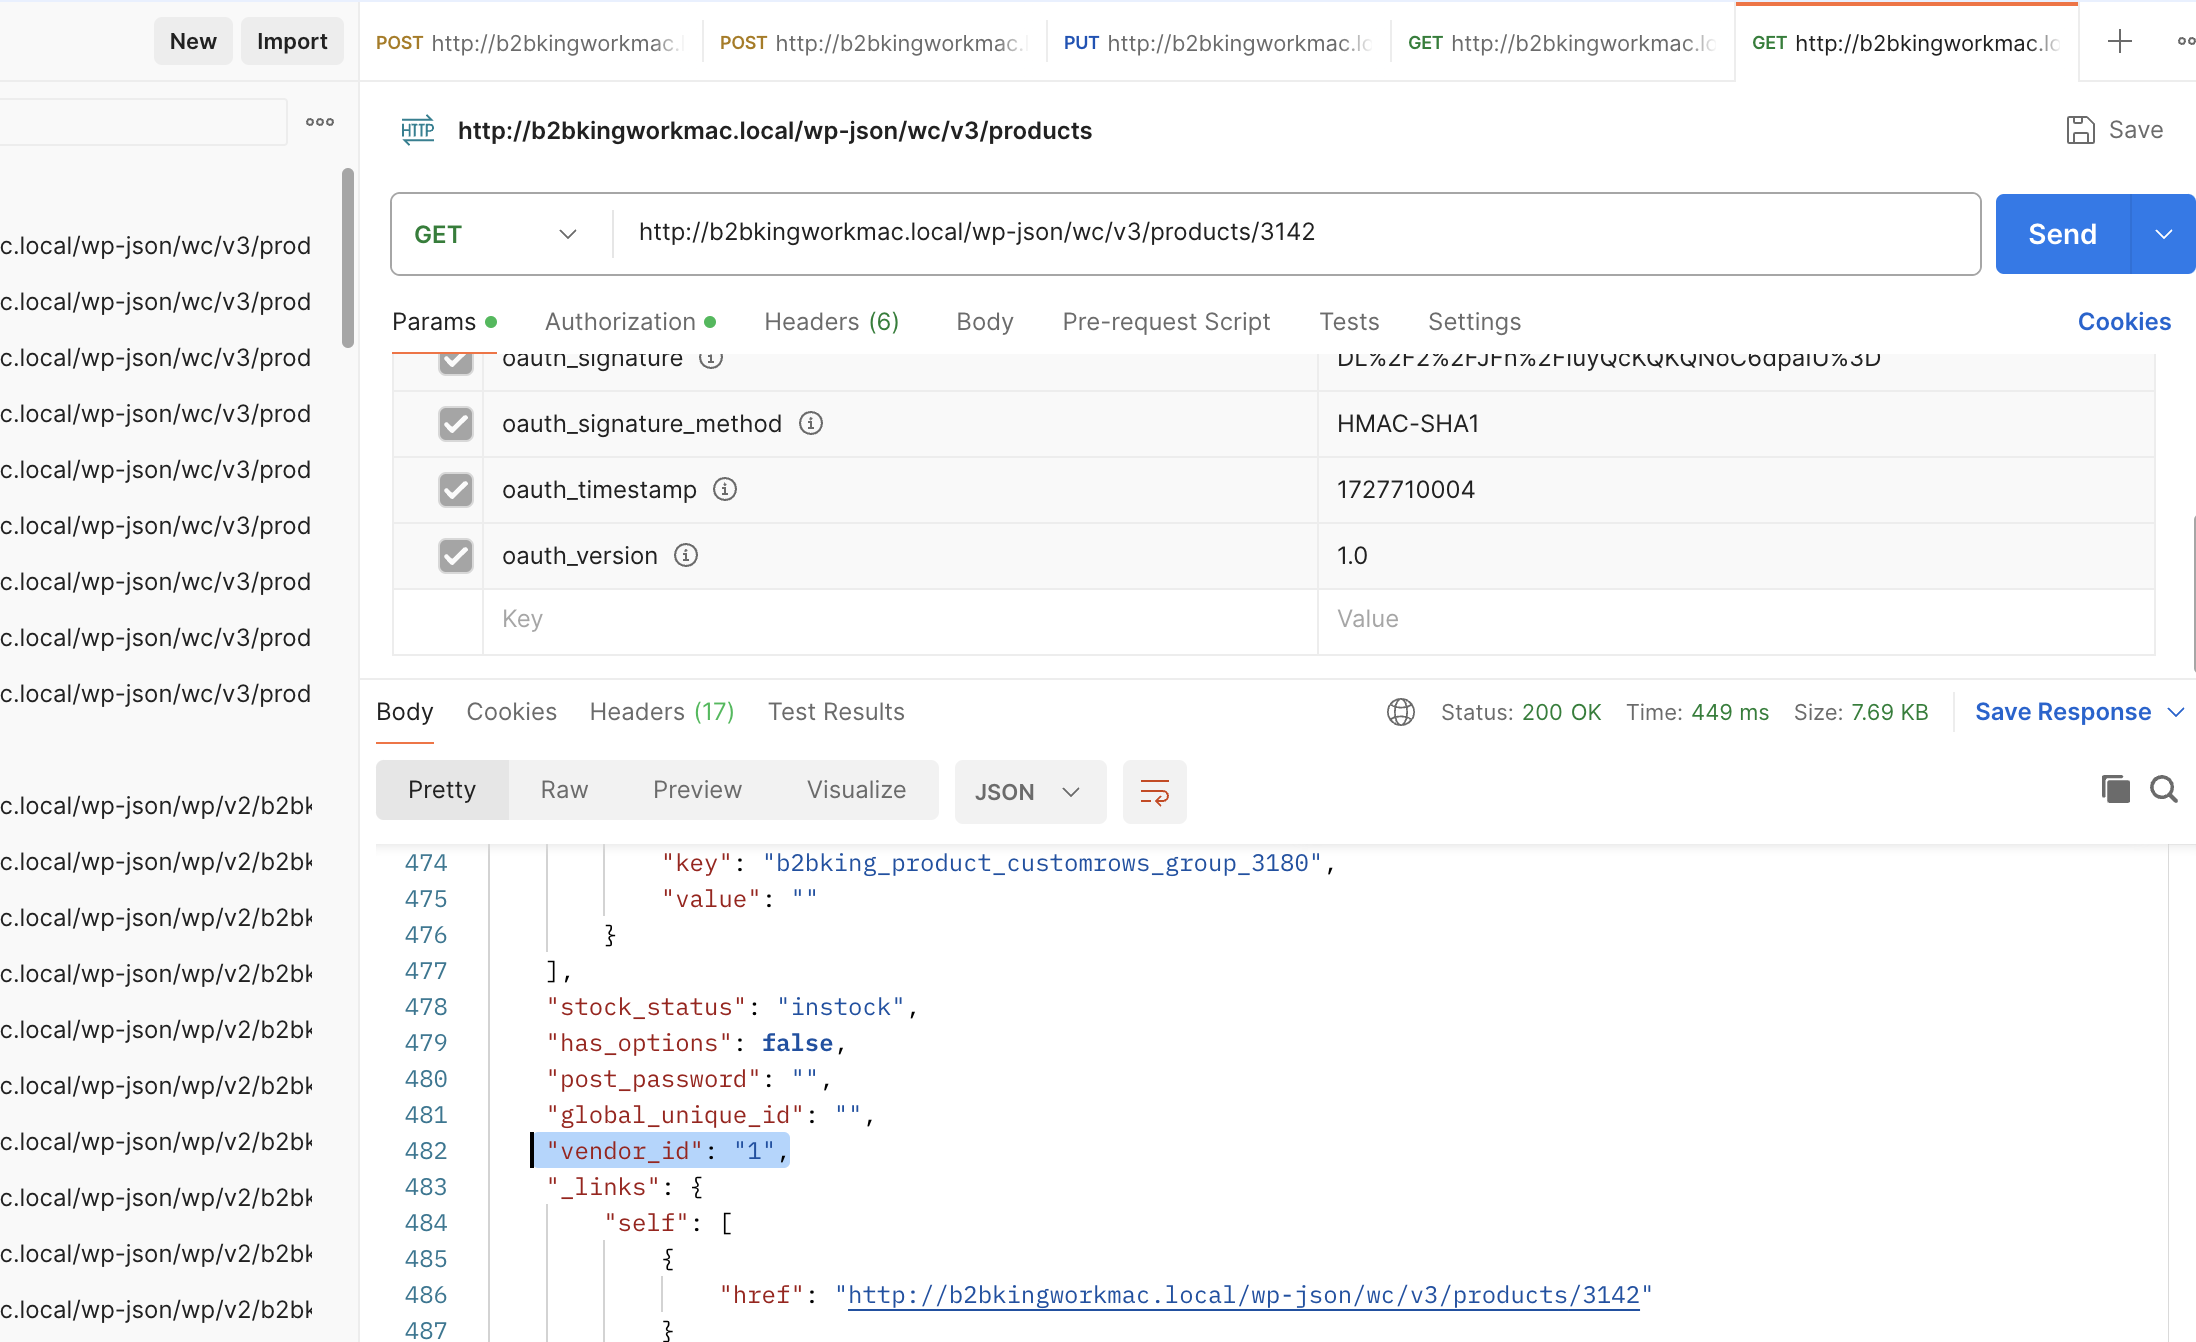Click info icon next to oauth_version
2196x1342 pixels.
(x=686, y=555)
